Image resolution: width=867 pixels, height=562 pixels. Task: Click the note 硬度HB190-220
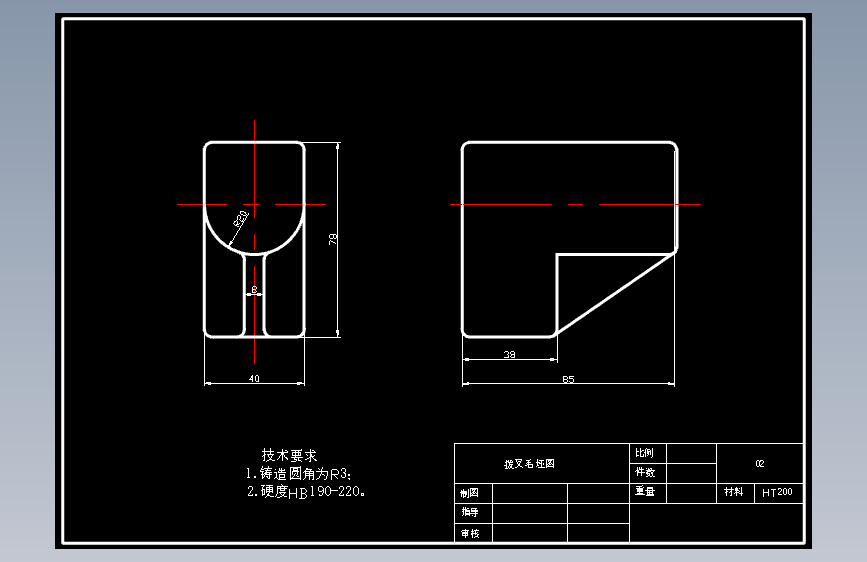point(306,491)
